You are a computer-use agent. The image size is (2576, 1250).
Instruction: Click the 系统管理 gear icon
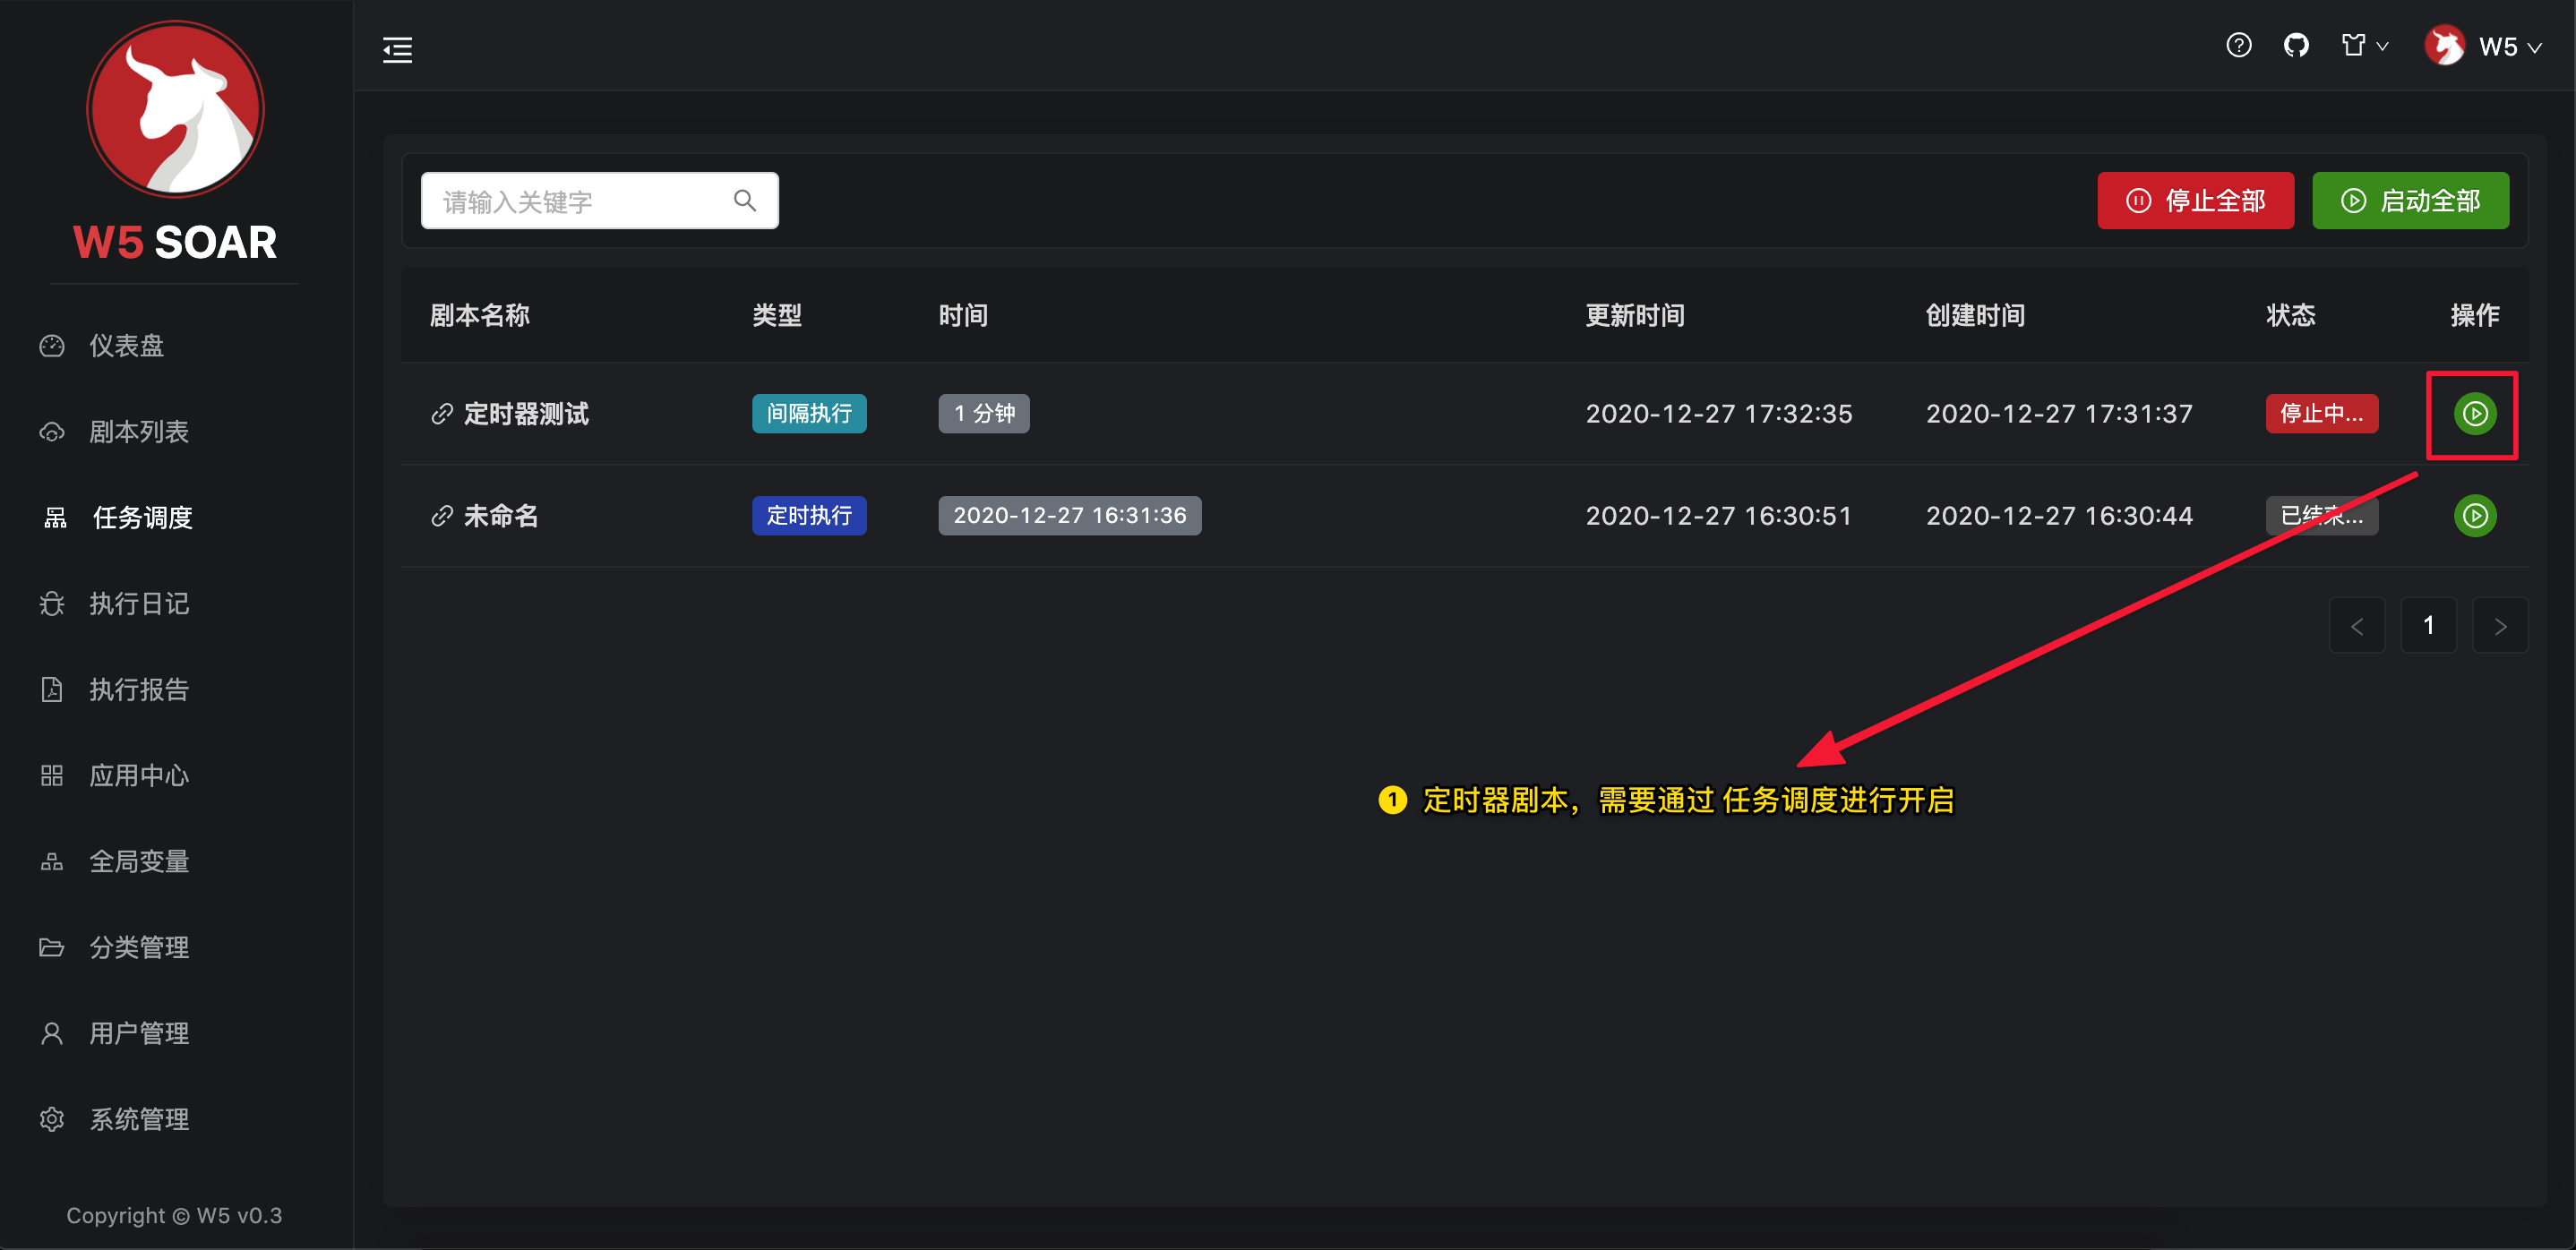[51, 1119]
